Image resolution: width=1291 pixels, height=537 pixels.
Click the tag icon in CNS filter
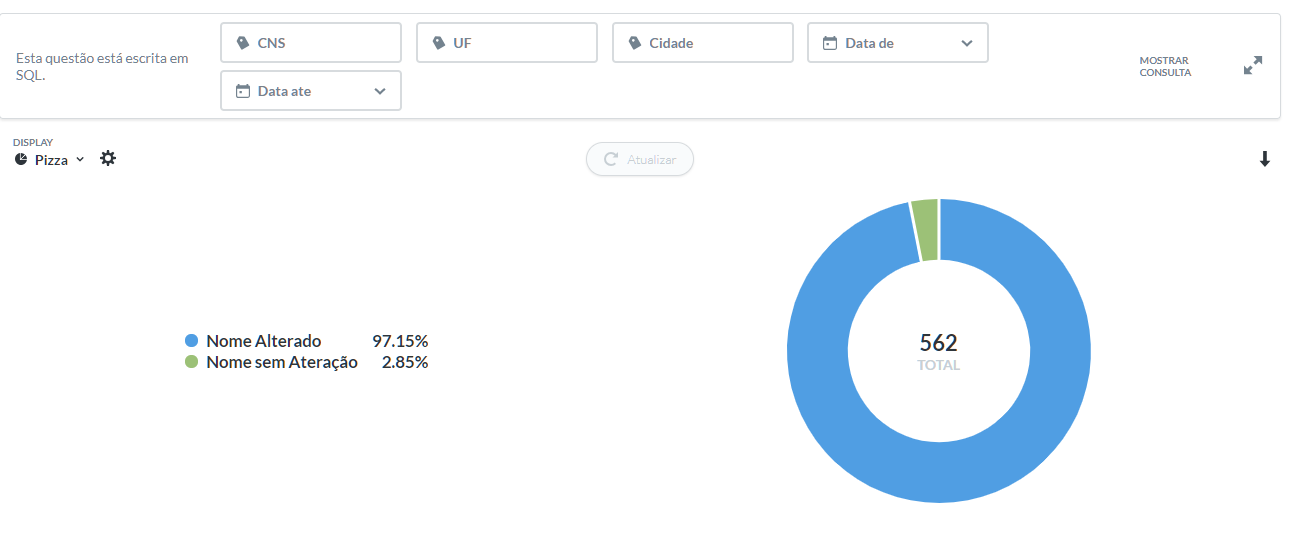[x=242, y=43]
